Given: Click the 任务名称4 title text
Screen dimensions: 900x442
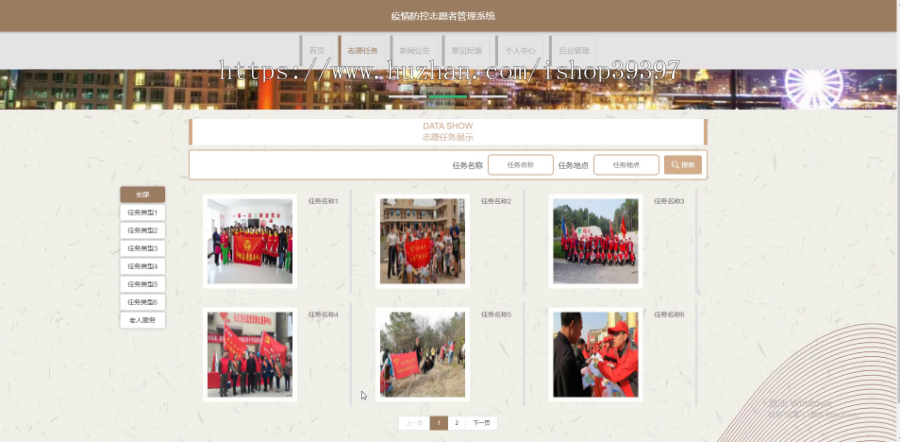Looking at the screenshot, I should (x=323, y=315).
